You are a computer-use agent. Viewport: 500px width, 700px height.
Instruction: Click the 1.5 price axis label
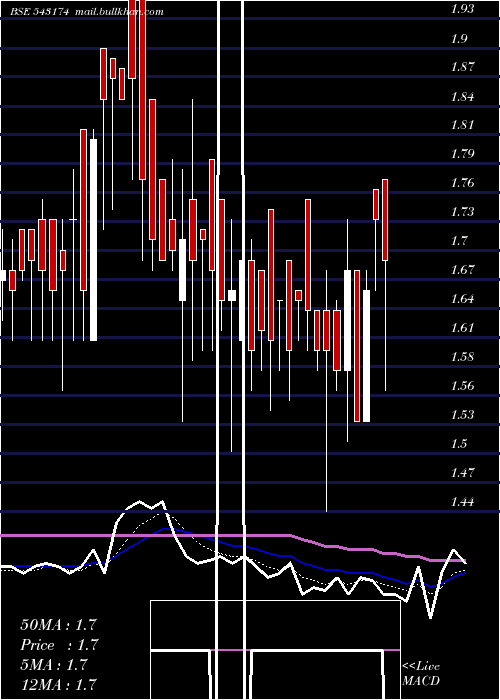459,444
